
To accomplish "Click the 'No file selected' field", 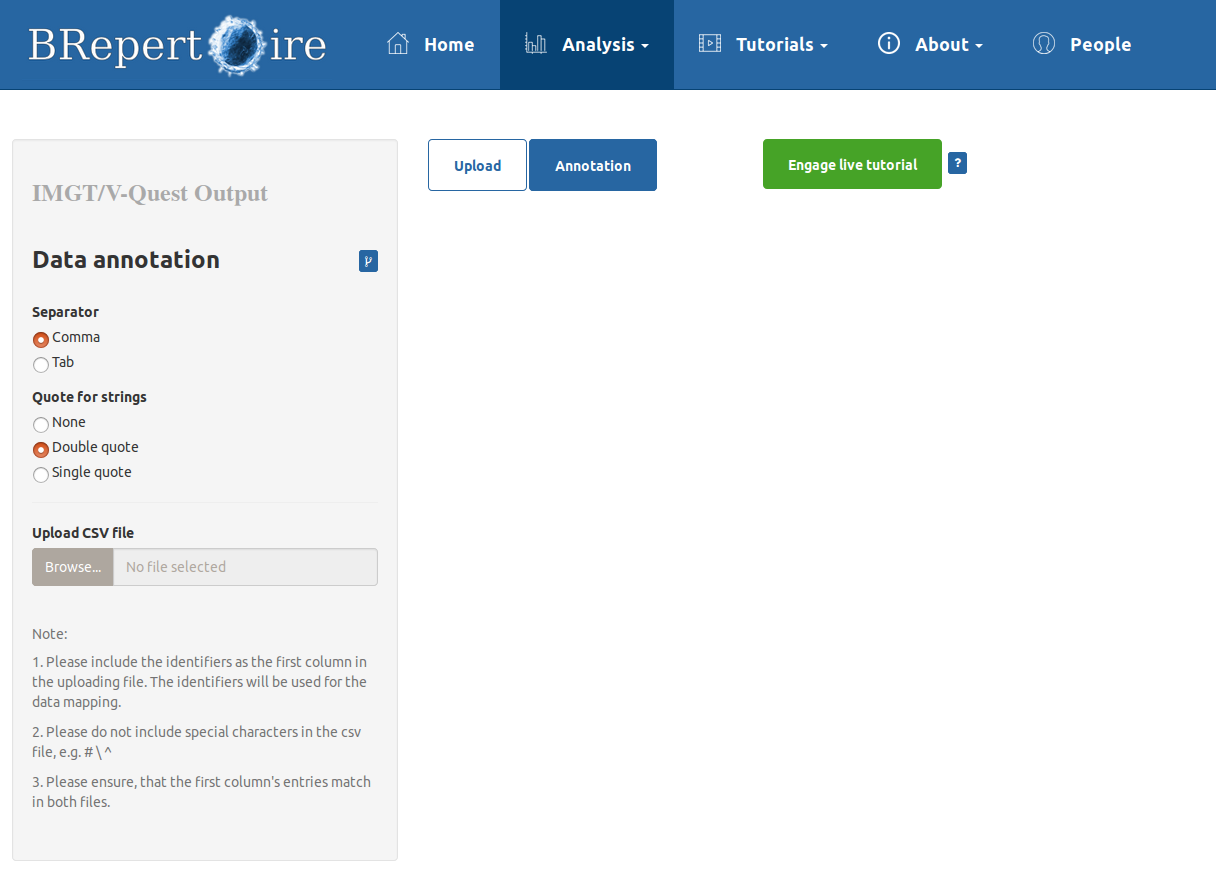I will pyautogui.click(x=245, y=567).
